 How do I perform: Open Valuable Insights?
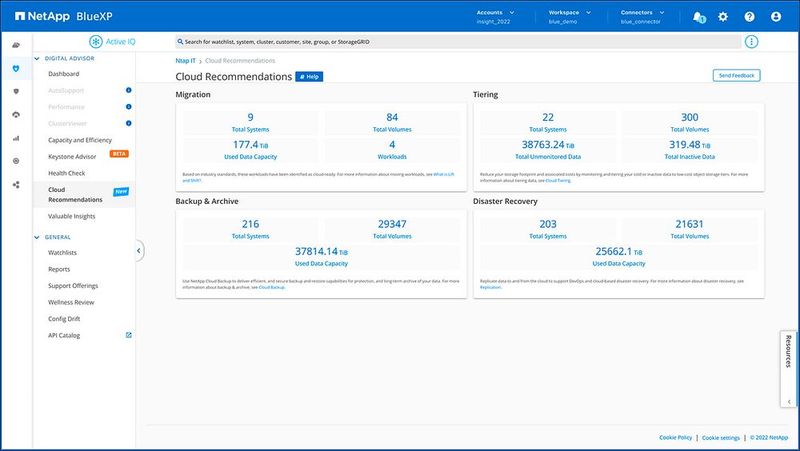click(71, 216)
